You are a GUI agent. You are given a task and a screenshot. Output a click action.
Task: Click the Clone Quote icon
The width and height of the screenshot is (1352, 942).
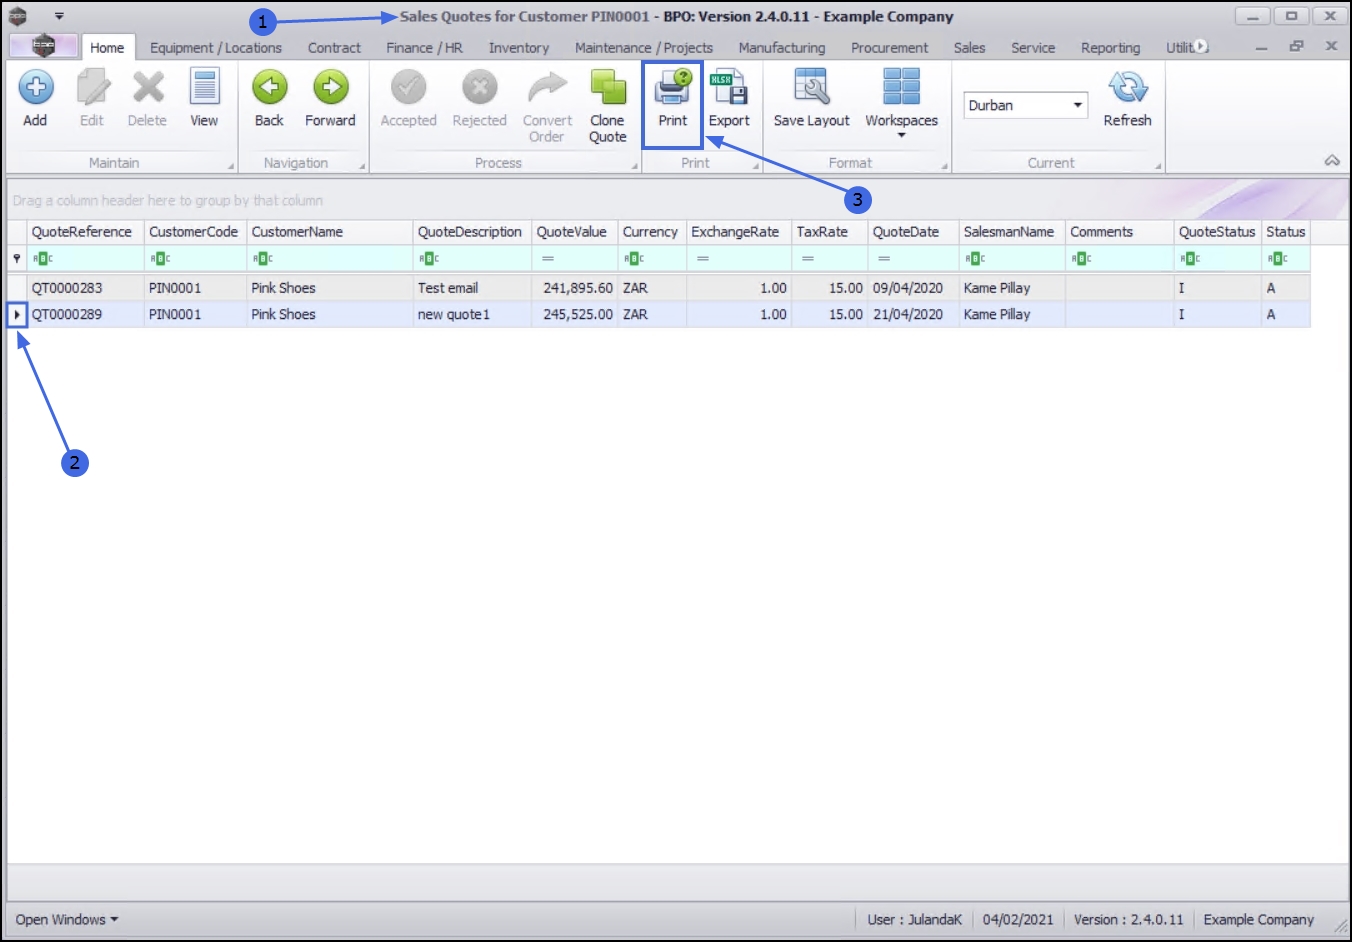pos(607,106)
